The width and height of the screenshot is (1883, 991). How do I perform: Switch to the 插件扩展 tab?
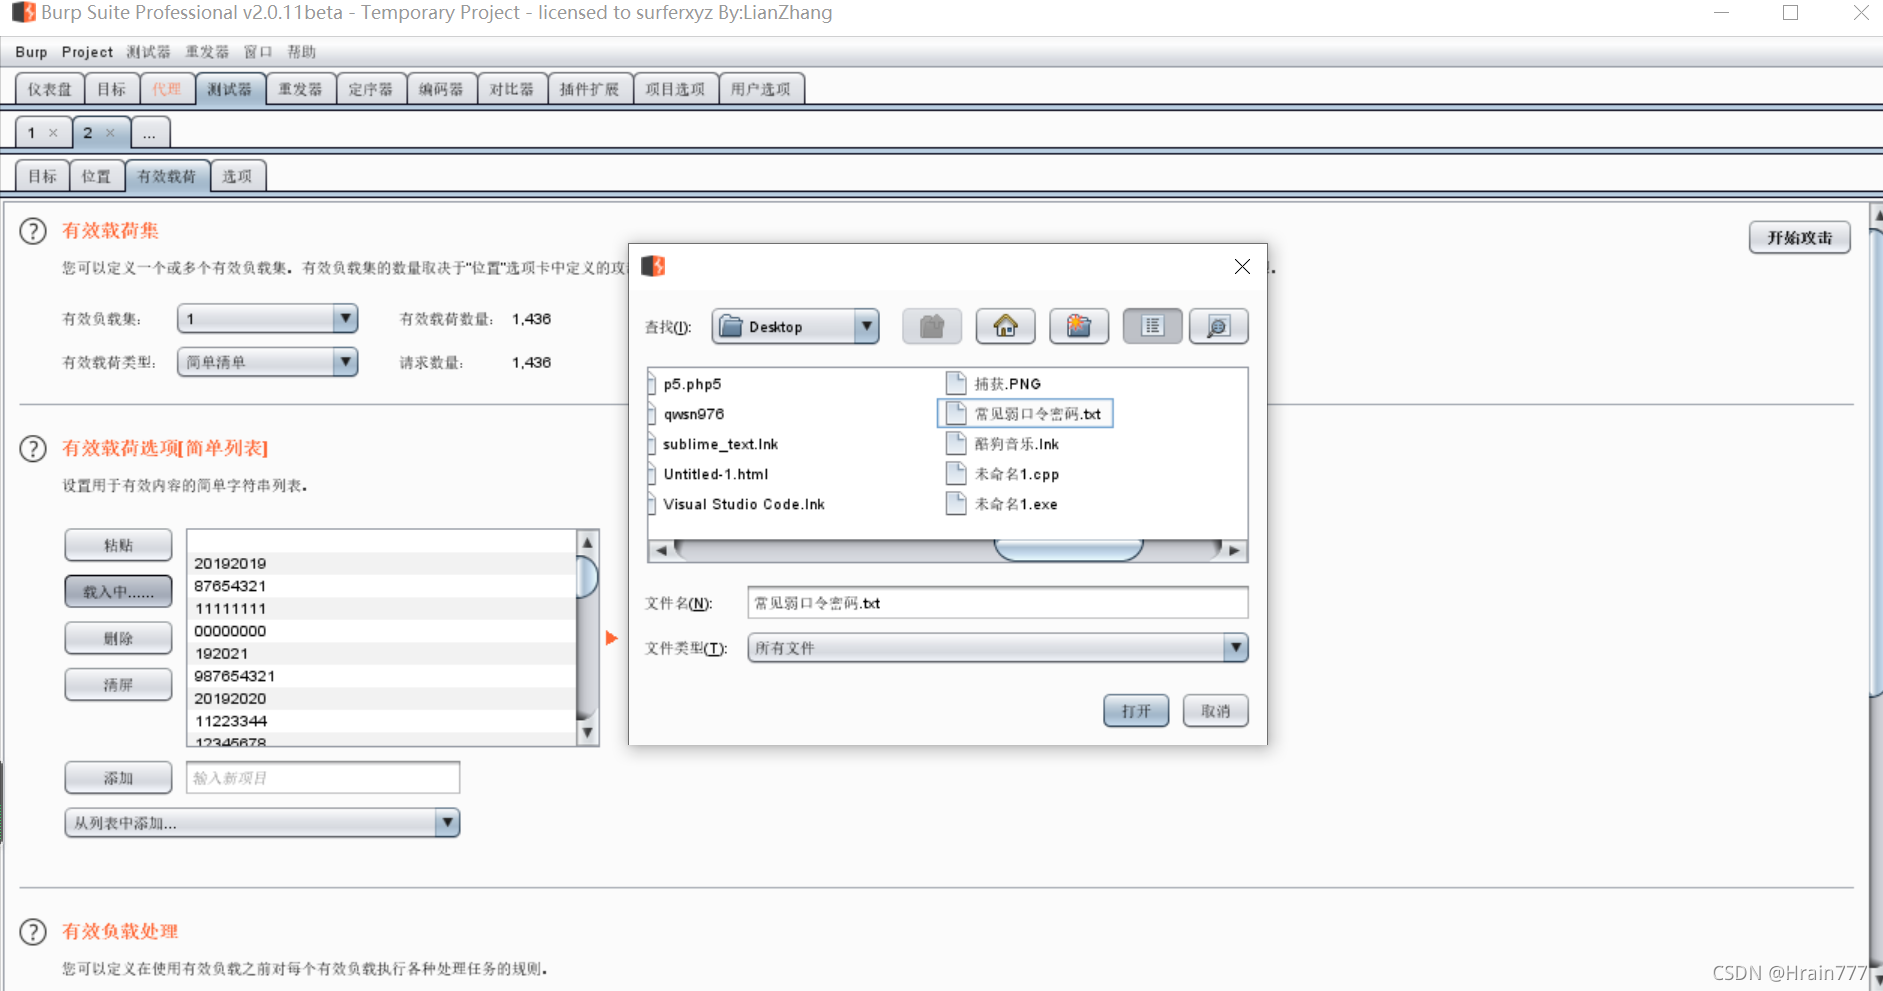pos(590,89)
